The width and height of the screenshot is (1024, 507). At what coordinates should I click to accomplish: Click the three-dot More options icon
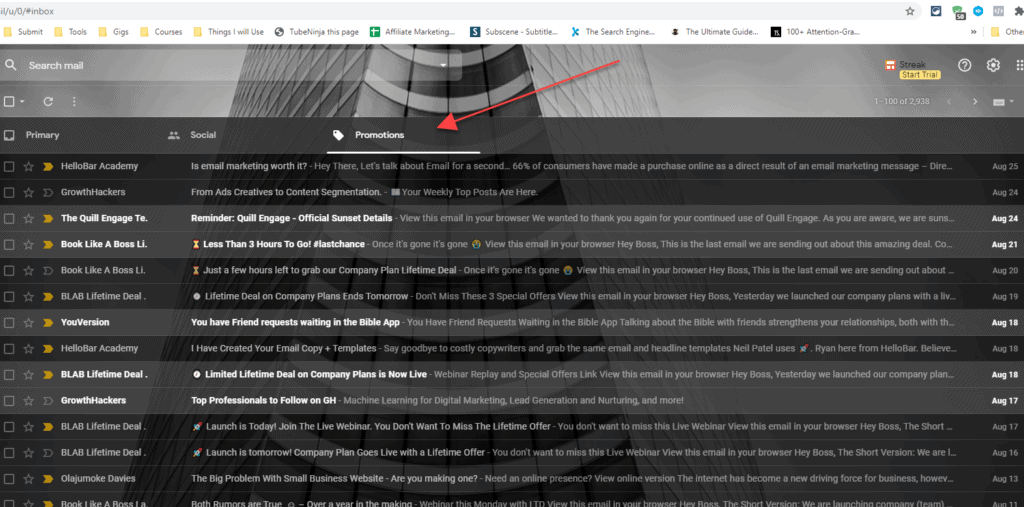pos(74,101)
